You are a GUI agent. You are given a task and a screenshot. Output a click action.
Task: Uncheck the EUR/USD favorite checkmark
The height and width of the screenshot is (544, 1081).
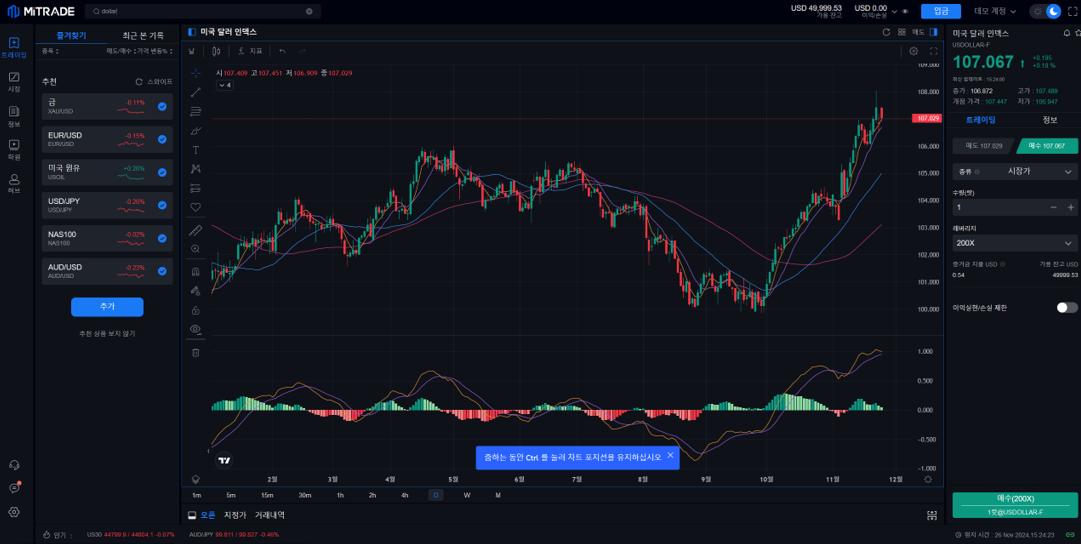pyautogui.click(x=162, y=139)
